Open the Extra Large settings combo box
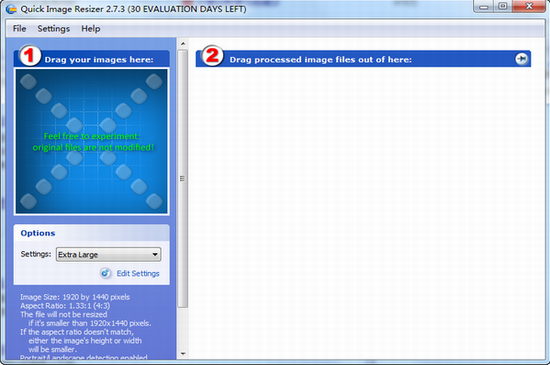 click(x=108, y=255)
